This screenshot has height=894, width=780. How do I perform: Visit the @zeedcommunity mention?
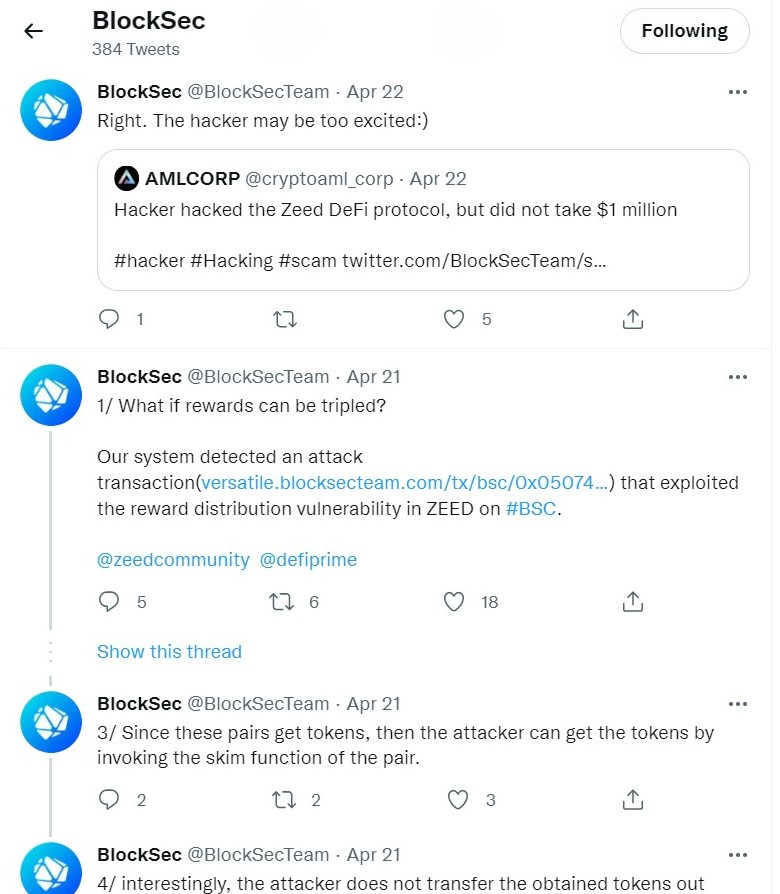coord(173,560)
